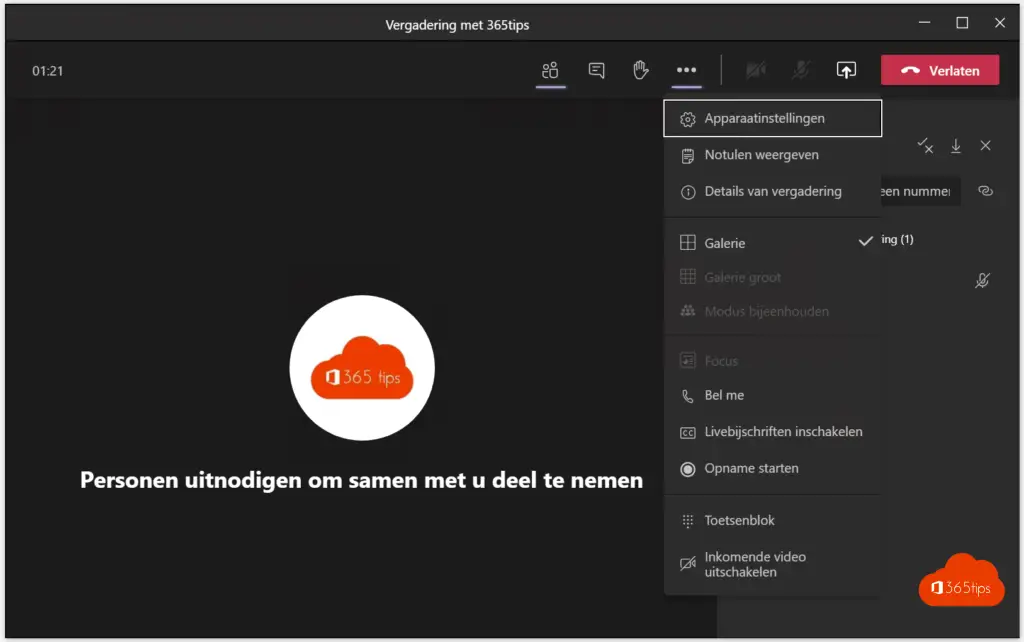Viewport: 1024px width, 642px height.
Task: Toggle the camera on or off
Action: (x=757, y=70)
